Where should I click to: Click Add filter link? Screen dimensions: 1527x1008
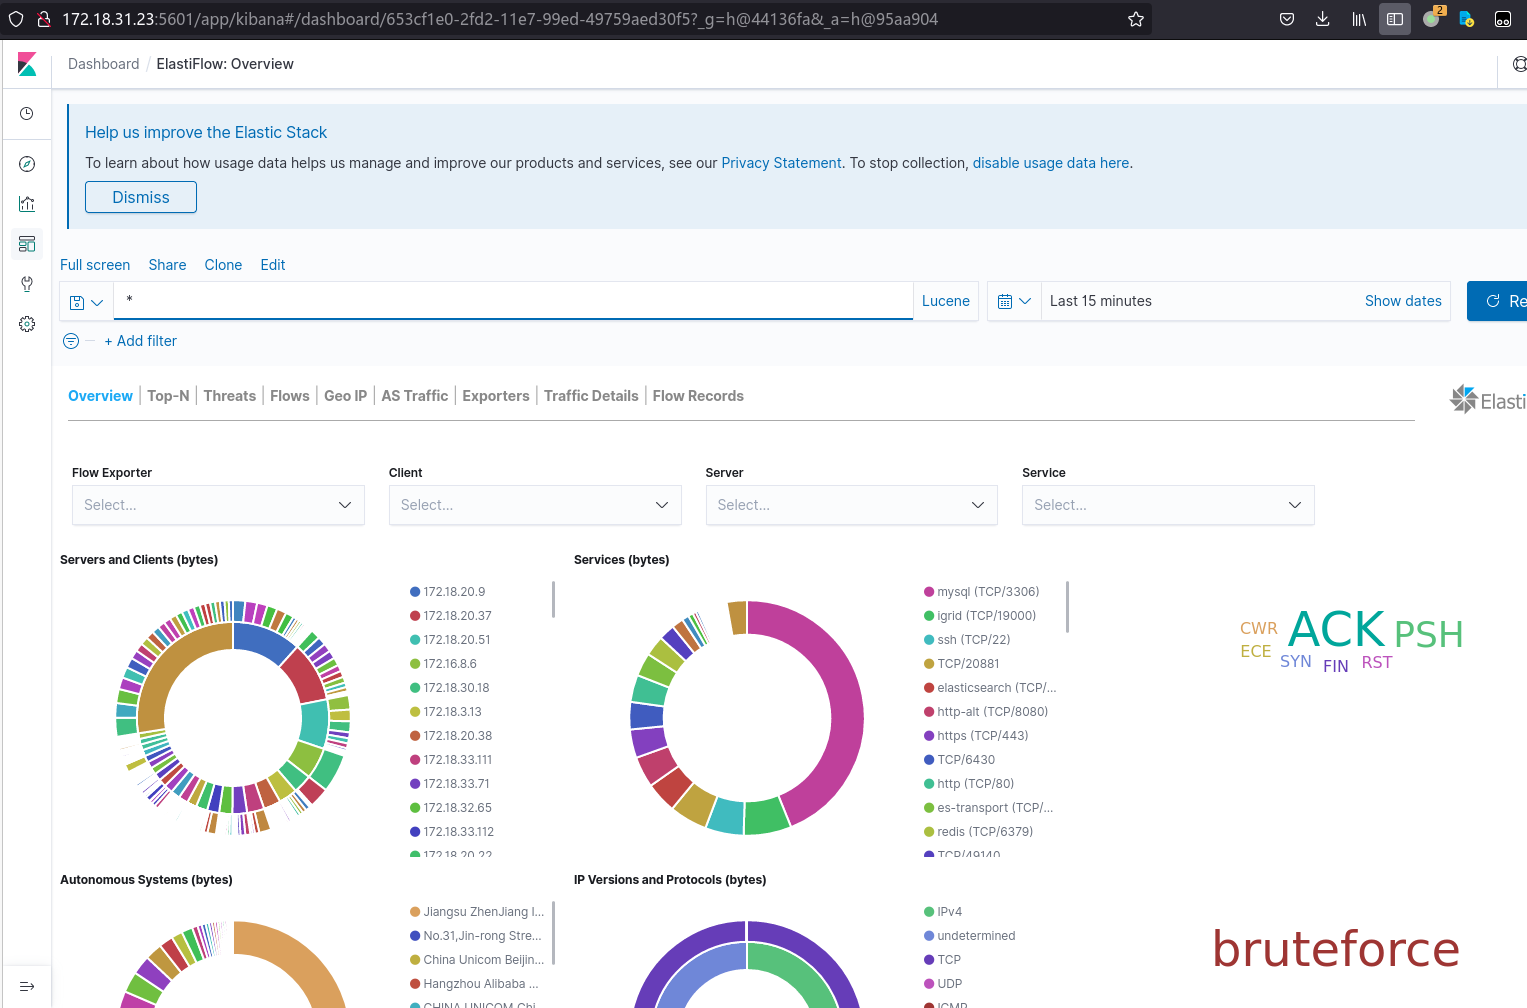(x=140, y=341)
